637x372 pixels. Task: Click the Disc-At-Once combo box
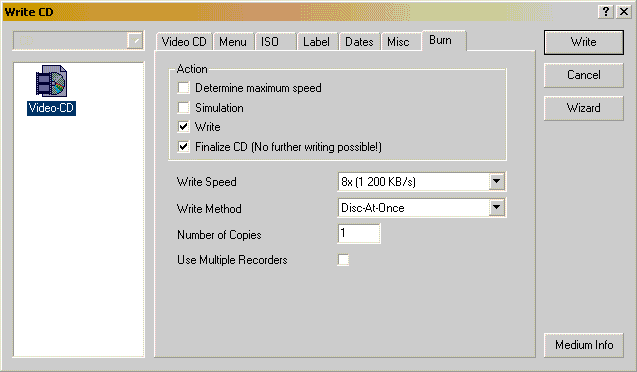coord(422,208)
